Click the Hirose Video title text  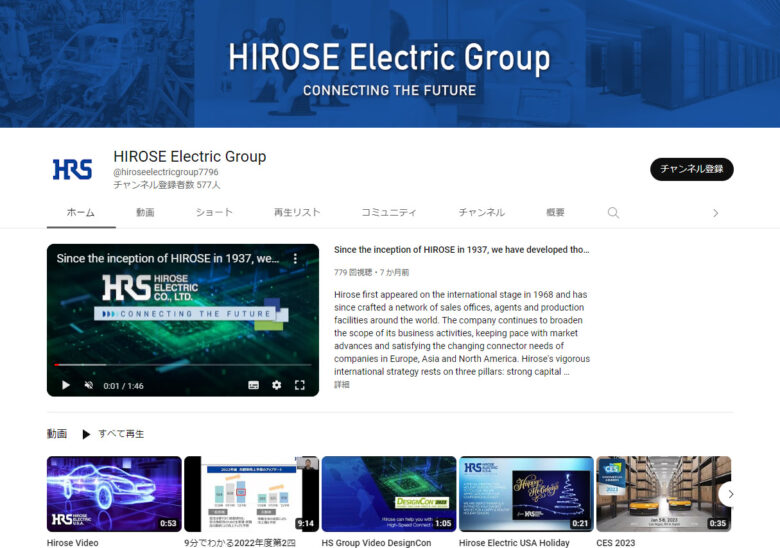(x=73, y=543)
